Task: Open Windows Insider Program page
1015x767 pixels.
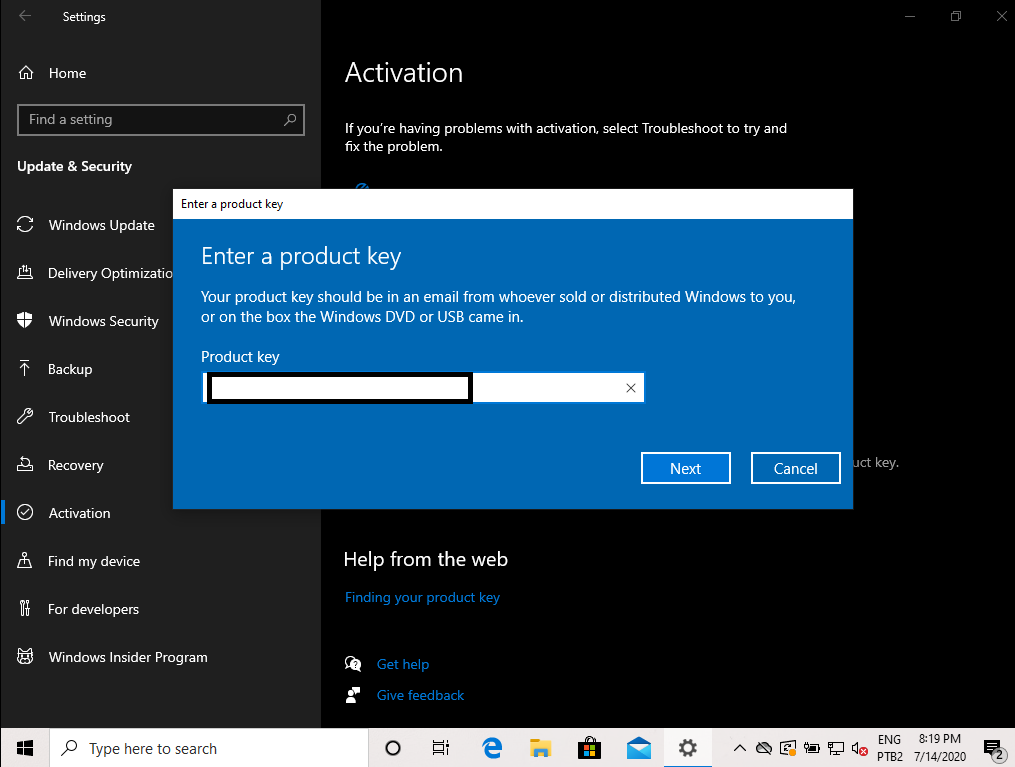Action: pos(128,657)
